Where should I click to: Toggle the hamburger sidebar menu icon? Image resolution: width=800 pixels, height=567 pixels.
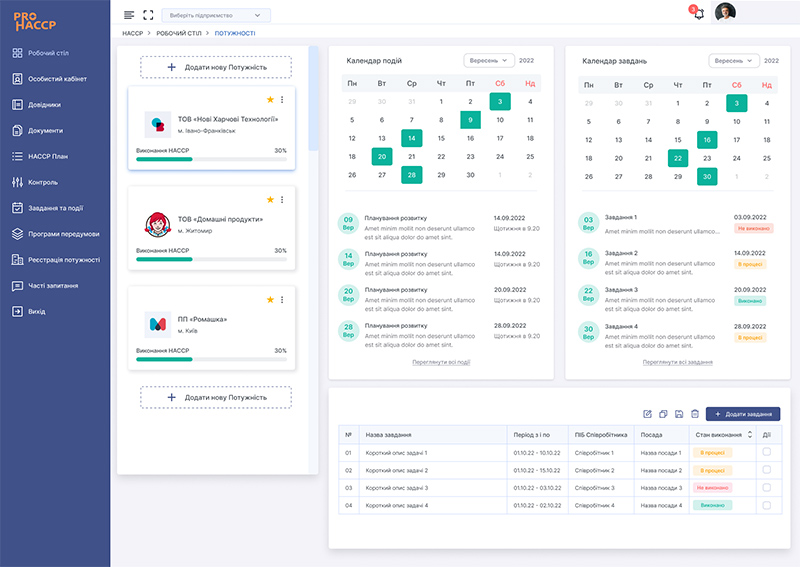click(x=128, y=15)
